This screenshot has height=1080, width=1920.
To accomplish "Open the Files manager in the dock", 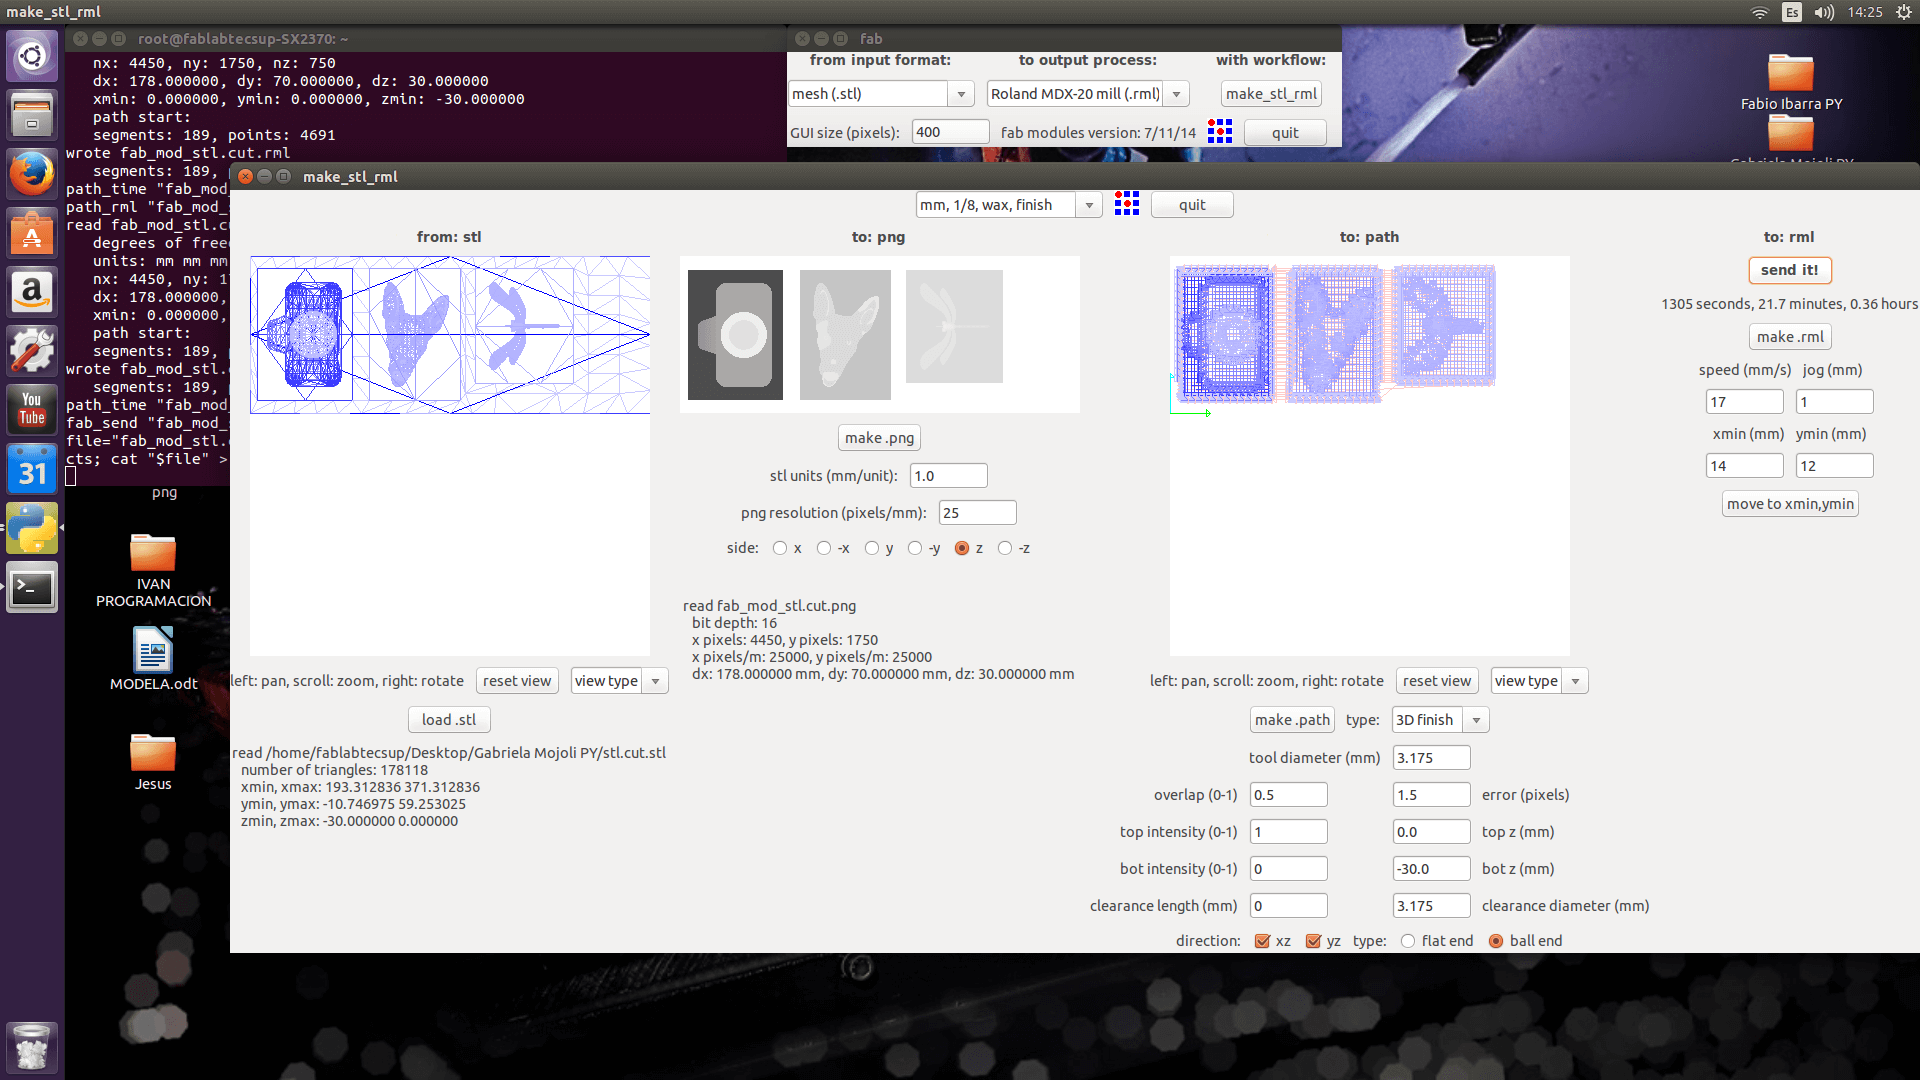I will pyautogui.click(x=32, y=114).
